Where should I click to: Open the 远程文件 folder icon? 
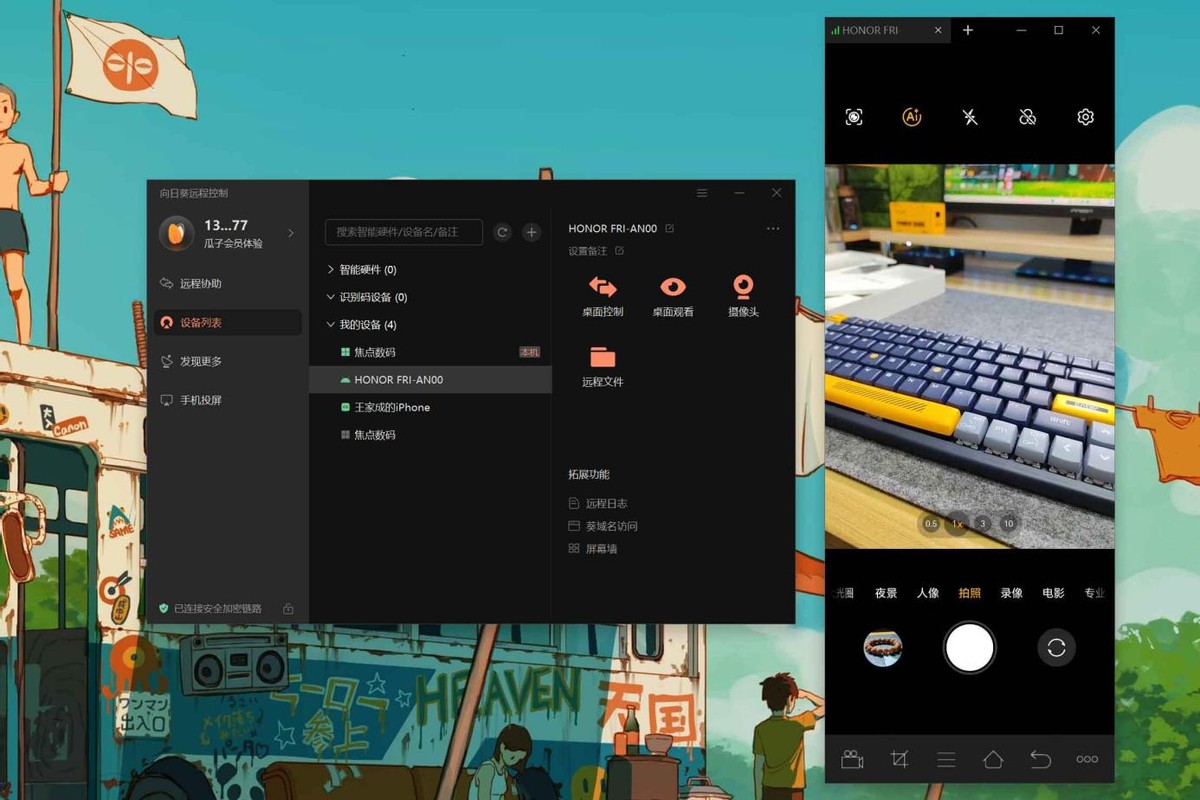pyautogui.click(x=602, y=358)
